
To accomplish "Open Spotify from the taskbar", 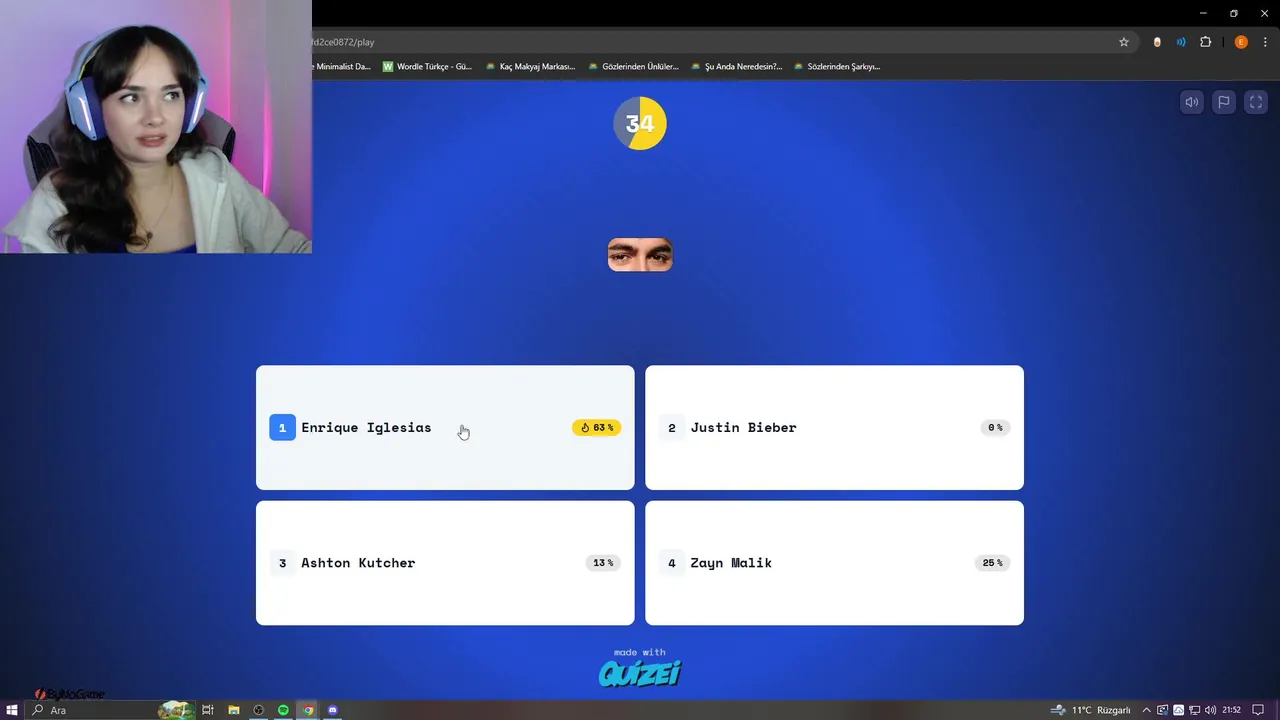I will [284, 710].
